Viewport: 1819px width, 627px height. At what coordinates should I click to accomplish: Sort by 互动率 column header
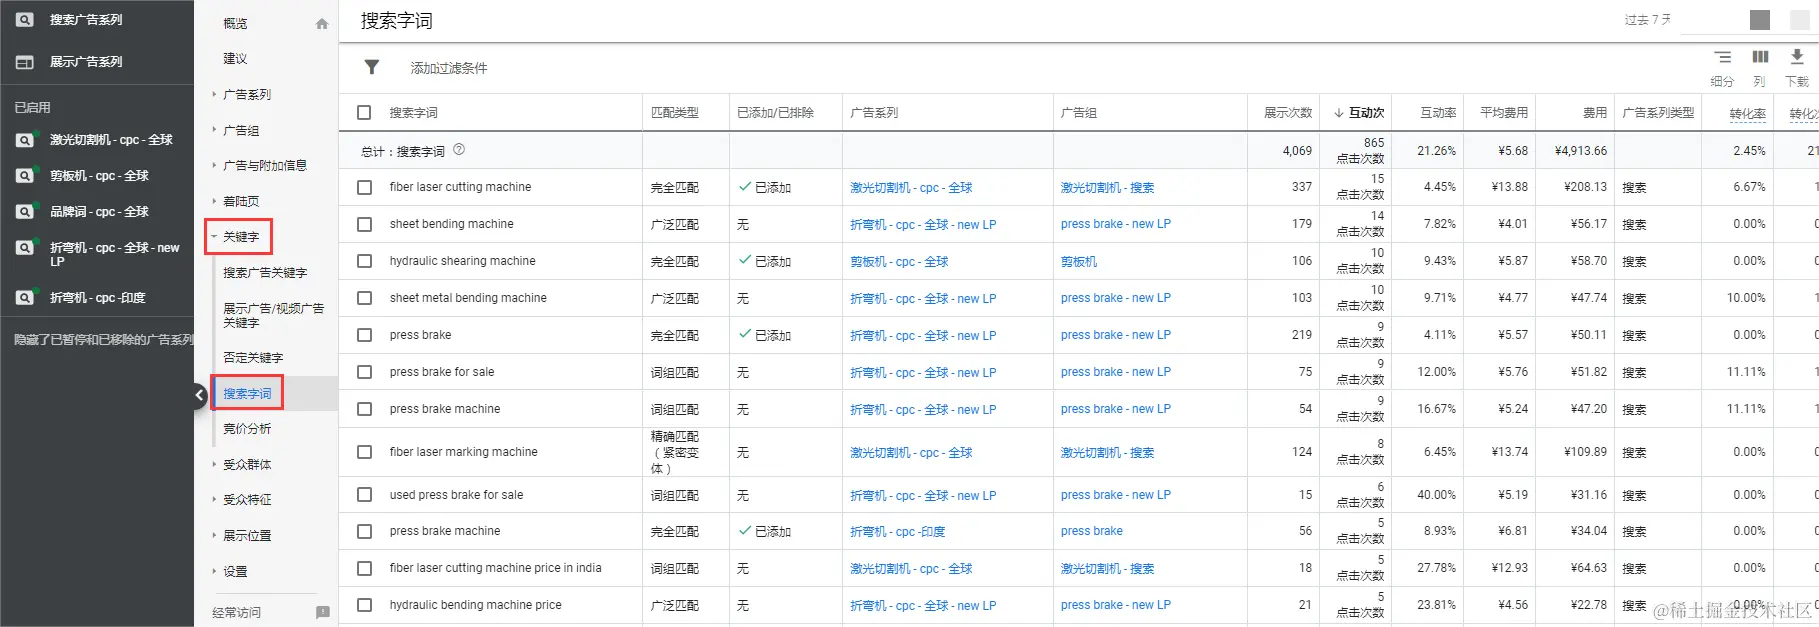1438,113
